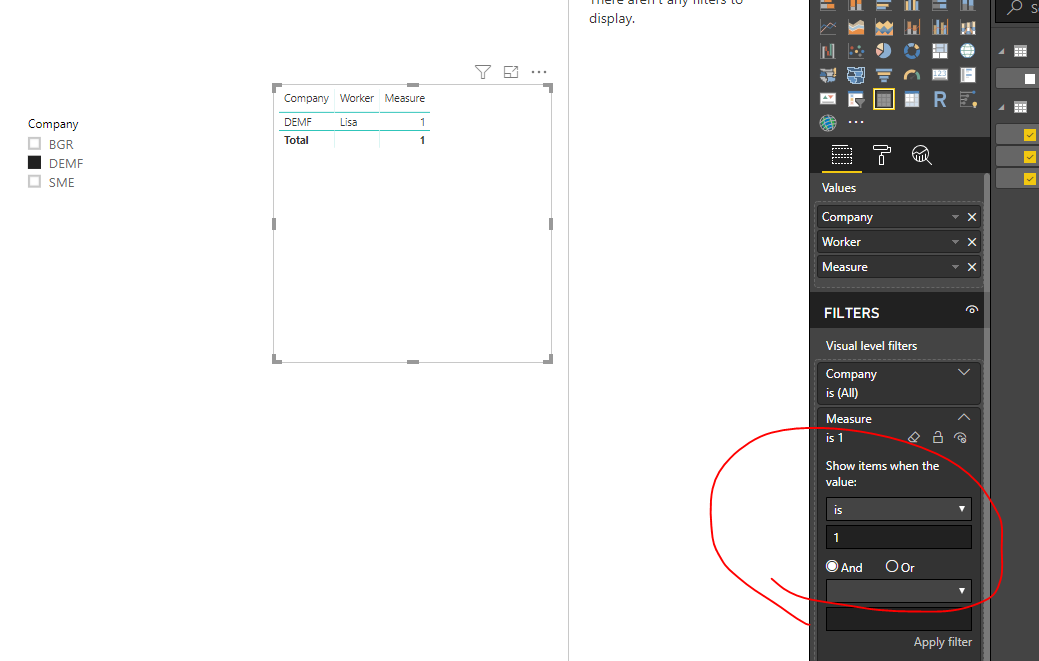The height and width of the screenshot is (661, 1039).
Task: Select the 'Lisa' cell in the table
Action: pyautogui.click(x=349, y=122)
